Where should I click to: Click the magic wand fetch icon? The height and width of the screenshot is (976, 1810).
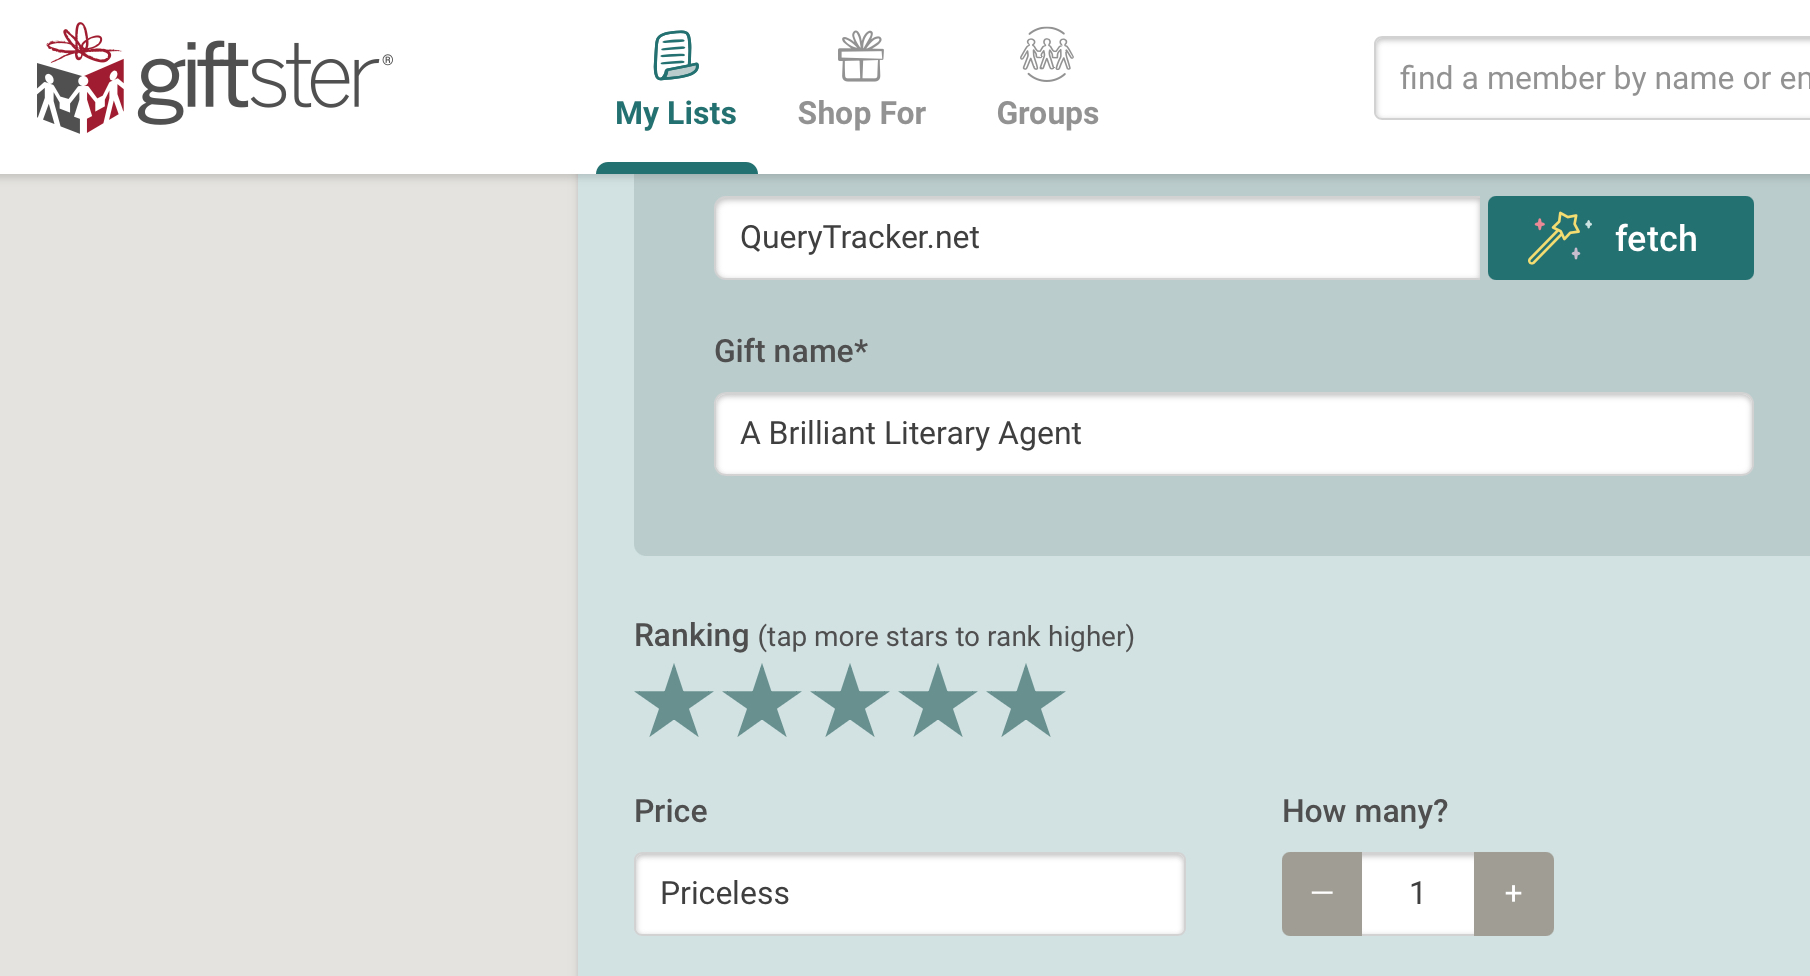[x=1558, y=238]
